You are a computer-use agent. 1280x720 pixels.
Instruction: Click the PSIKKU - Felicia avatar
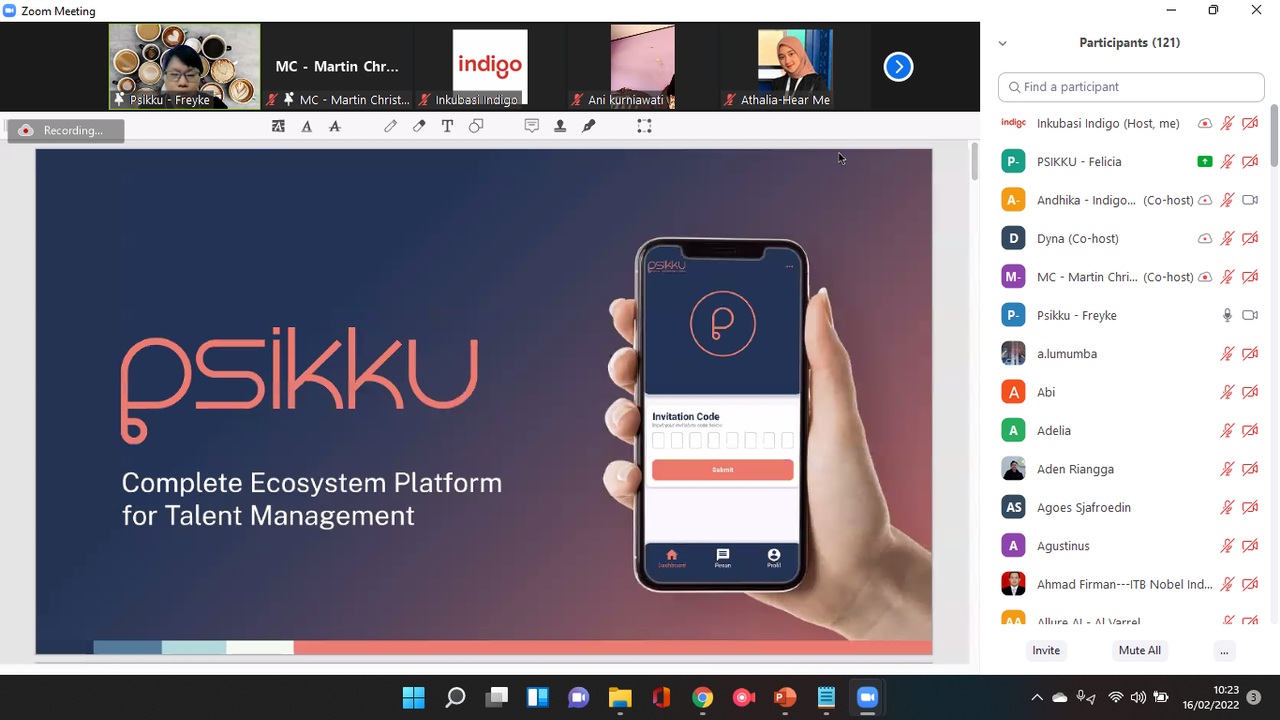click(1013, 162)
